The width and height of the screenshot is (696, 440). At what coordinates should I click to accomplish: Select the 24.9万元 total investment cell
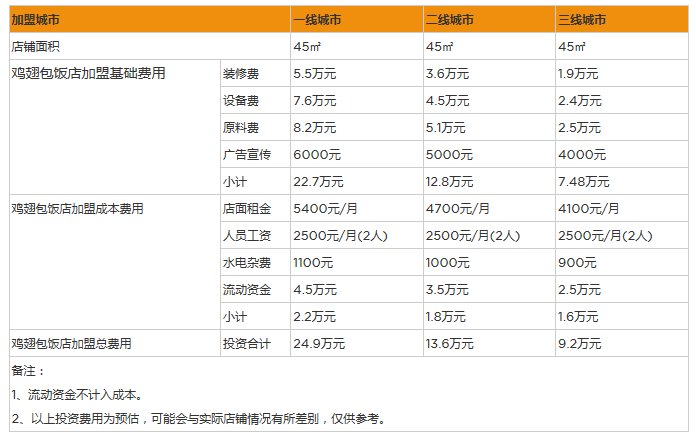[319, 344]
